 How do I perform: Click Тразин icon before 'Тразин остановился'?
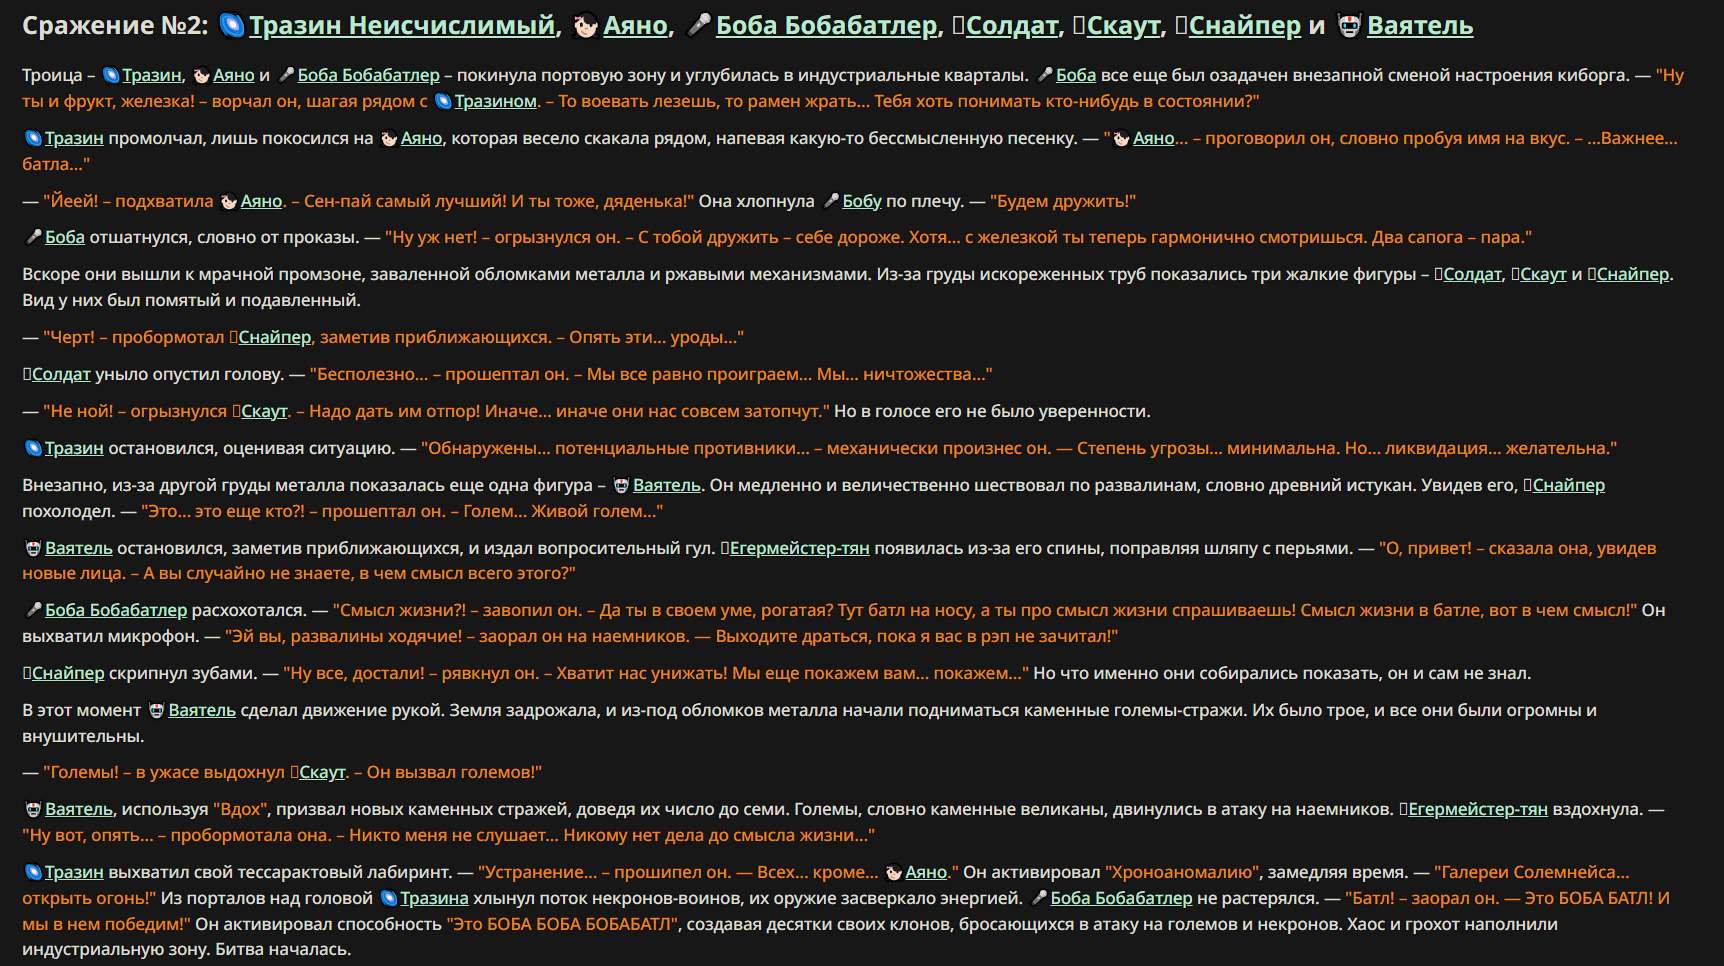tap(33, 448)
